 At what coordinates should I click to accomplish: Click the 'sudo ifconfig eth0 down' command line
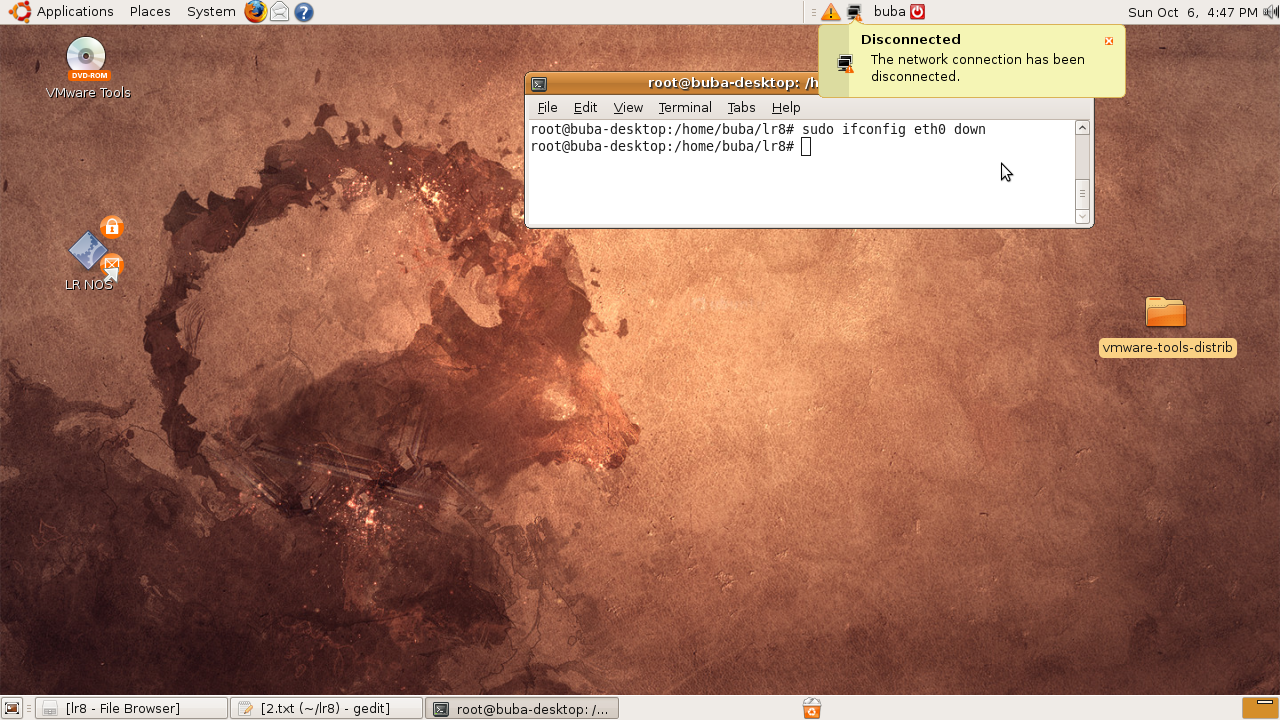click(x=894, y=129)
